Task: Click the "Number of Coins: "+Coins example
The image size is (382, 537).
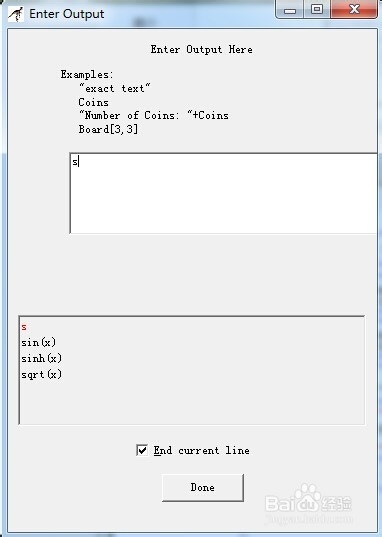Action: pyautogui.click(x=154, y=115)
